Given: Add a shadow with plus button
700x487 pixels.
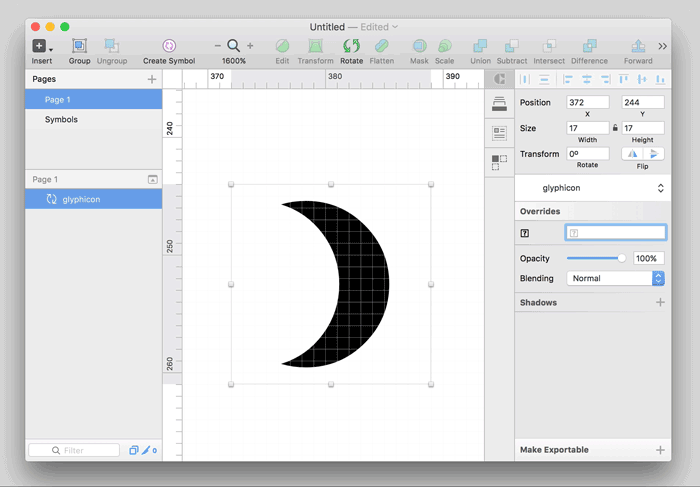Looking at the screenshot, I should 660,302.
